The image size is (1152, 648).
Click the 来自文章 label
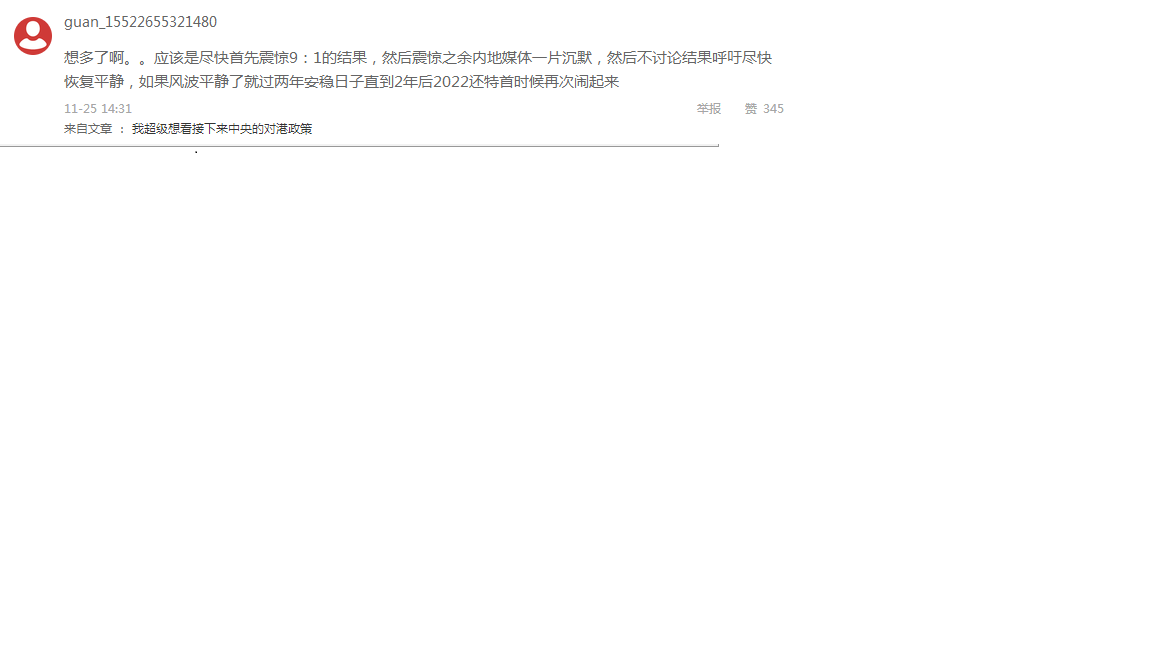tap(88, 129)
